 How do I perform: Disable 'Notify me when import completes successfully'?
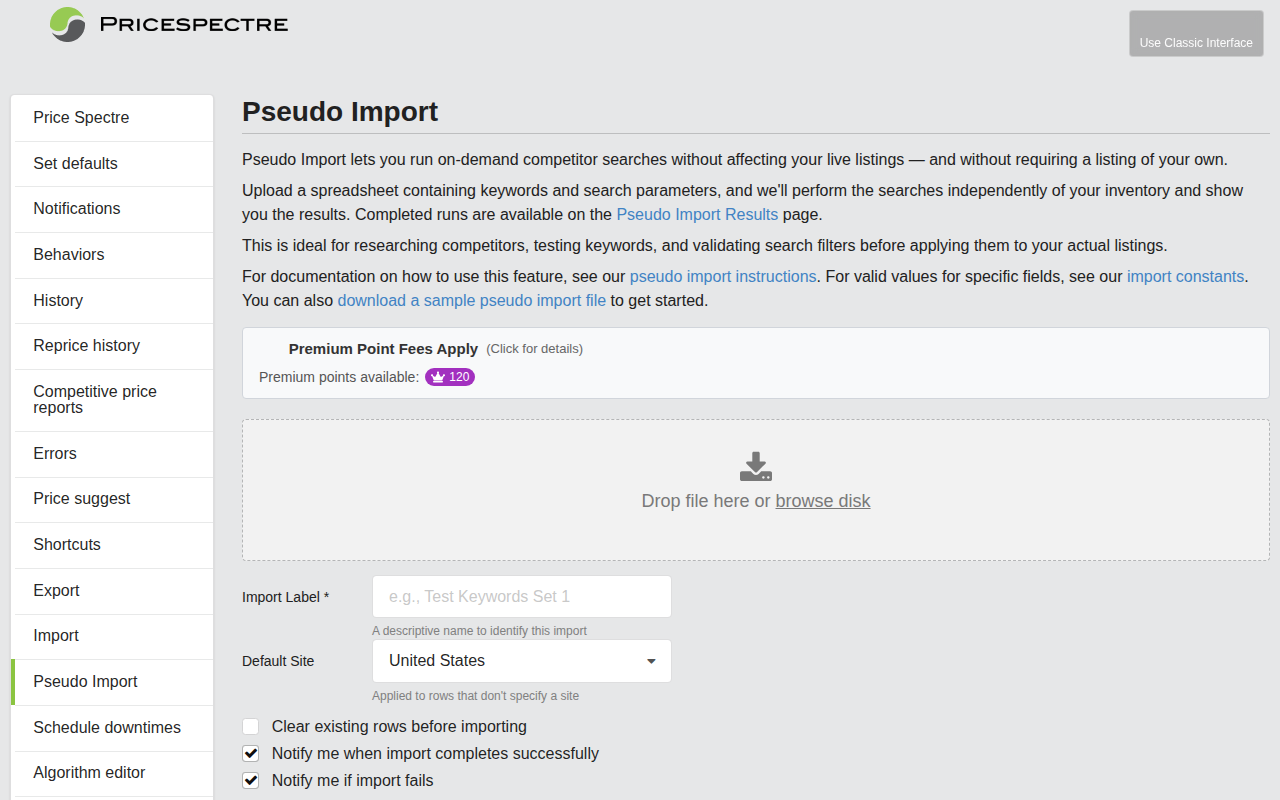pyautogui.click(x=250, y=753)
